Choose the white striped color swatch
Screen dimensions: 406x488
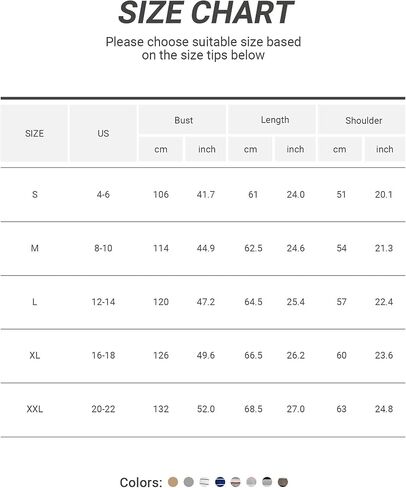point(204,482)
